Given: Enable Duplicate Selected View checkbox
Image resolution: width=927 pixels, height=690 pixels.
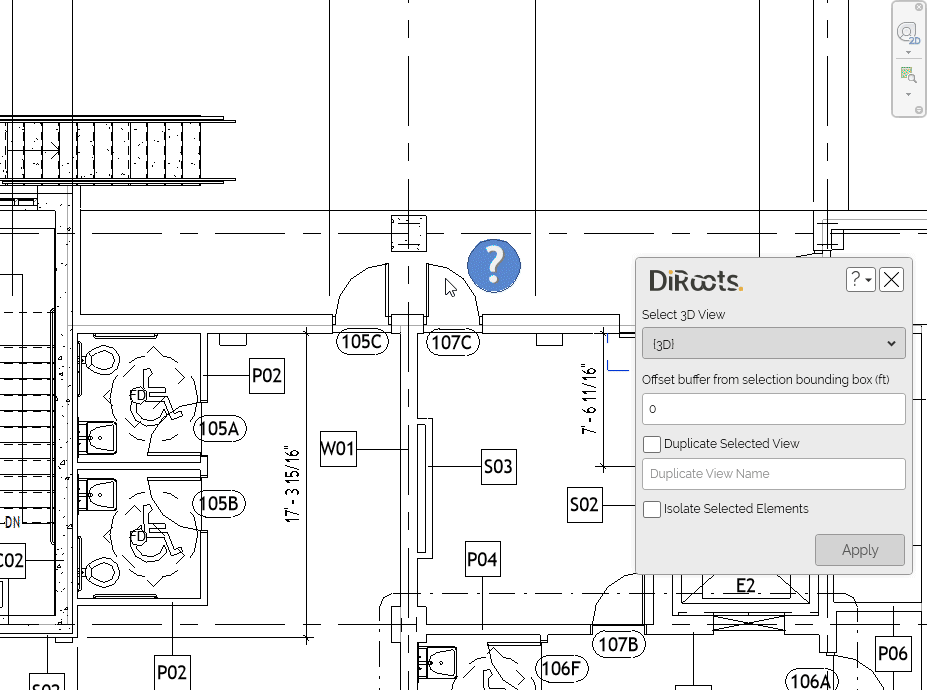Looking at the screenshot, I should click(x=652, y=444).
